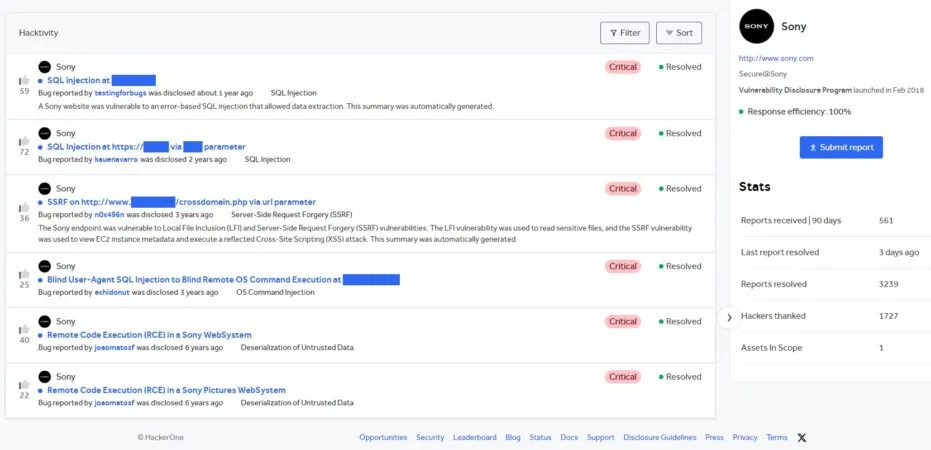Upvote the 'RCE in a Sony WebSystem' report
This screenshot has width=931, height=450.
(x=24, y=329)
